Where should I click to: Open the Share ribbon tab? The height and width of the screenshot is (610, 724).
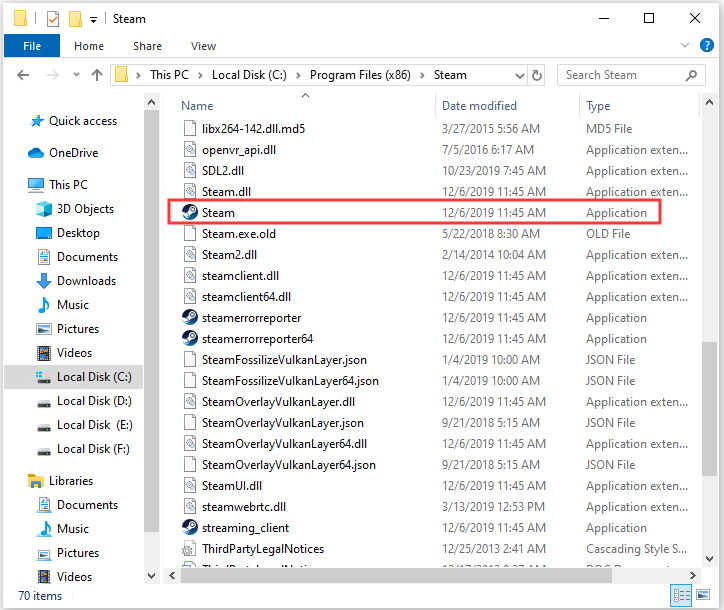coord(147,46)
